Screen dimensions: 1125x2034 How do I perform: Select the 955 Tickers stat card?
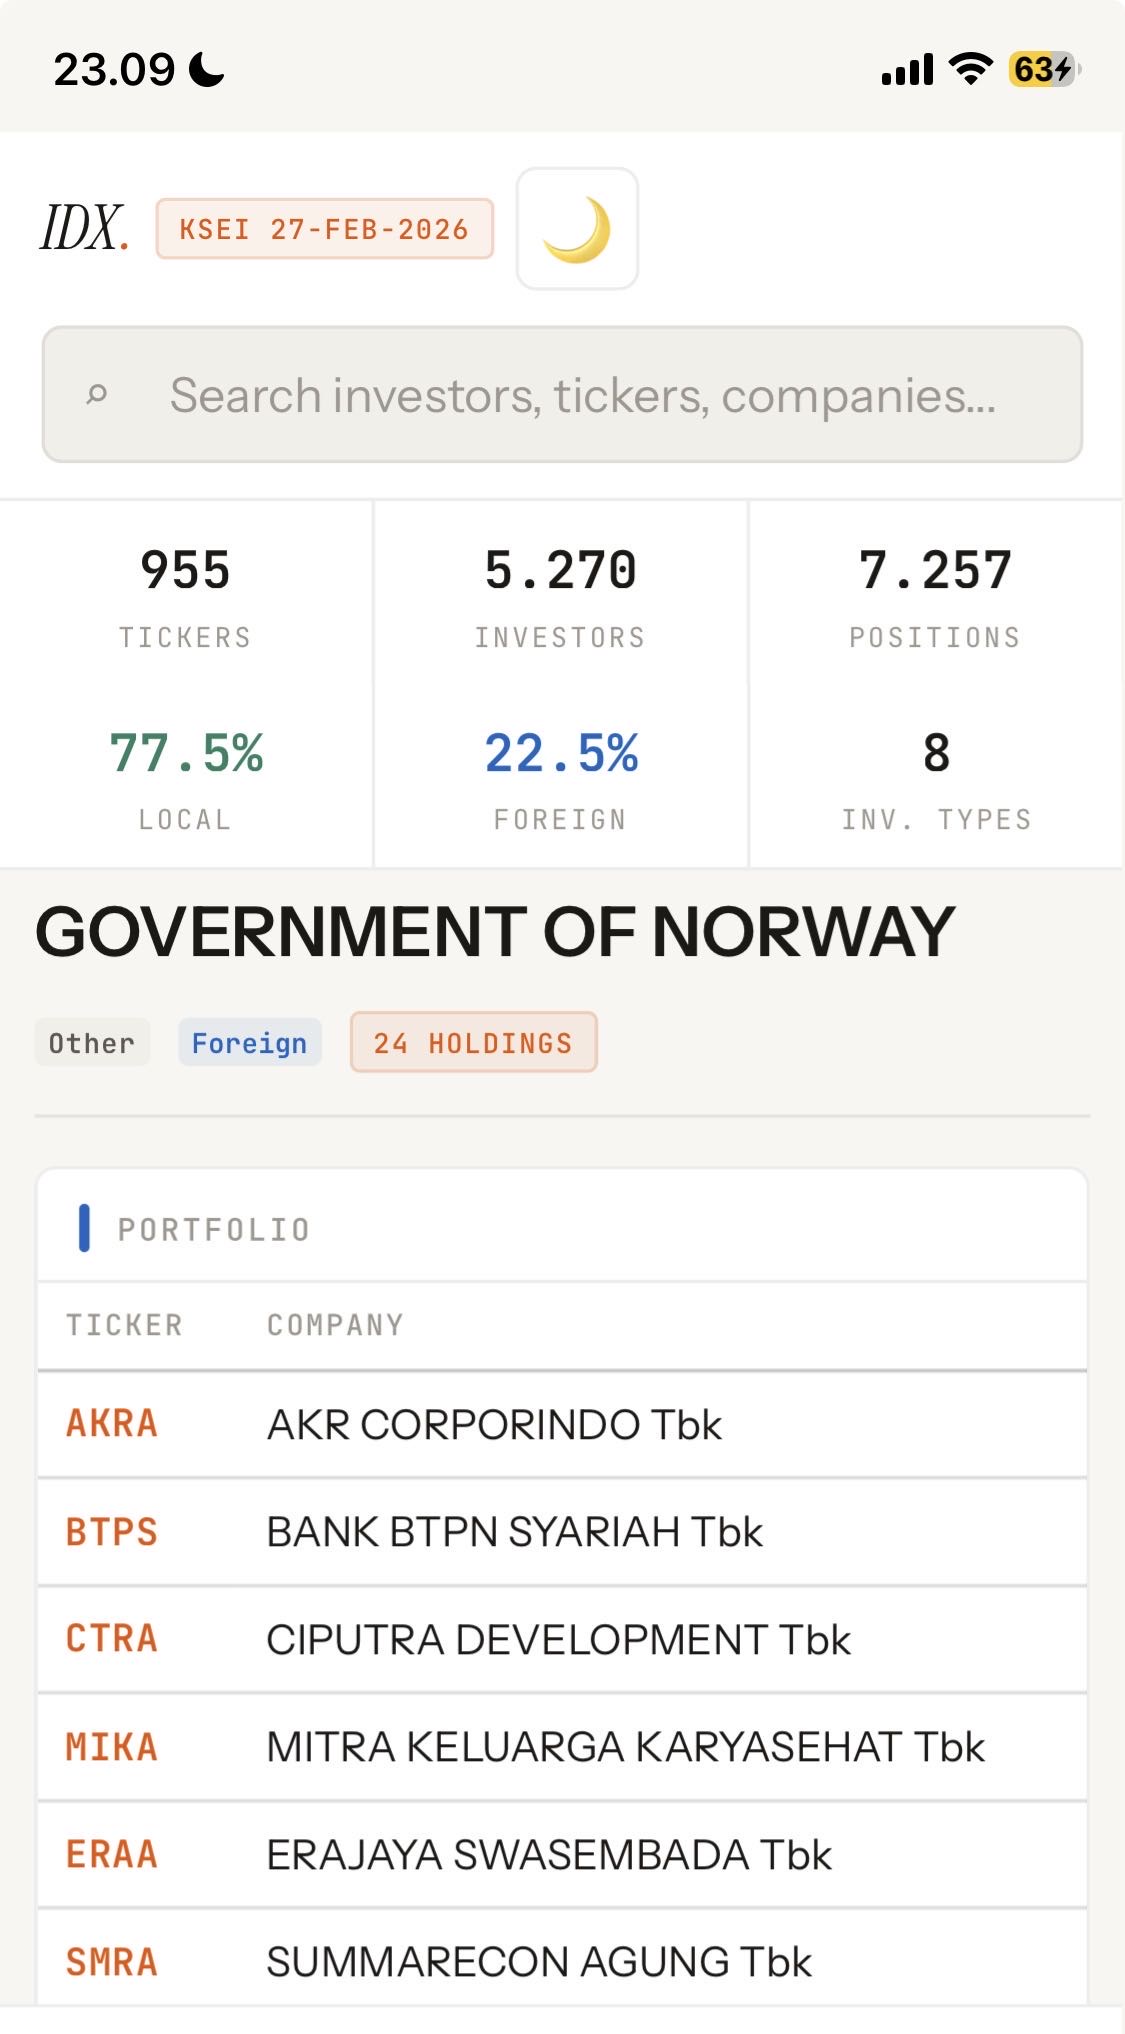click(x=185, y=594)
